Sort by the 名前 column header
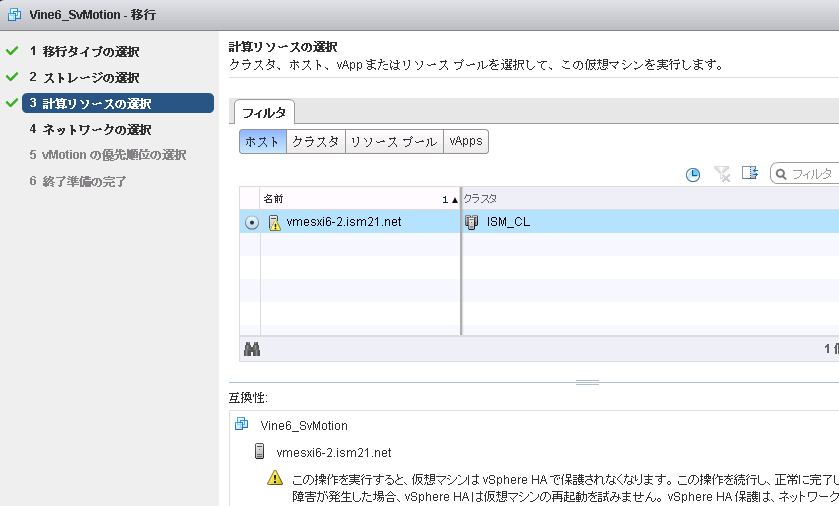Screen dimensions: 839x506 350,199
